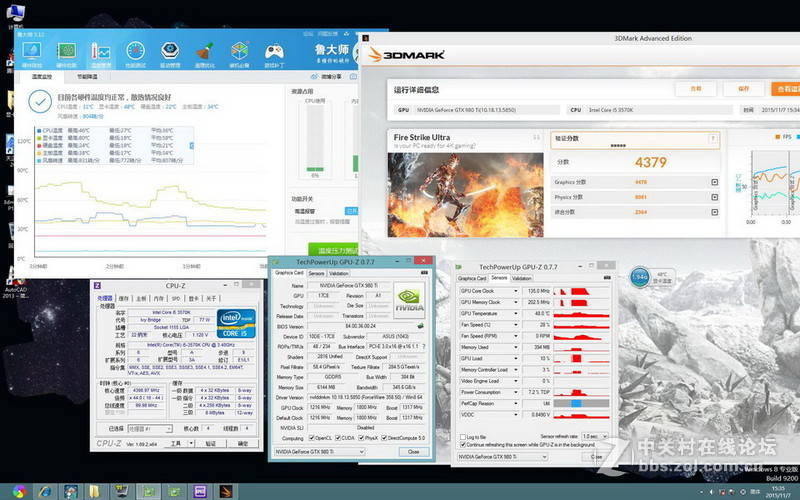
Task: Open Internet Explorer from the taskbar
Action: click(45, 491)
